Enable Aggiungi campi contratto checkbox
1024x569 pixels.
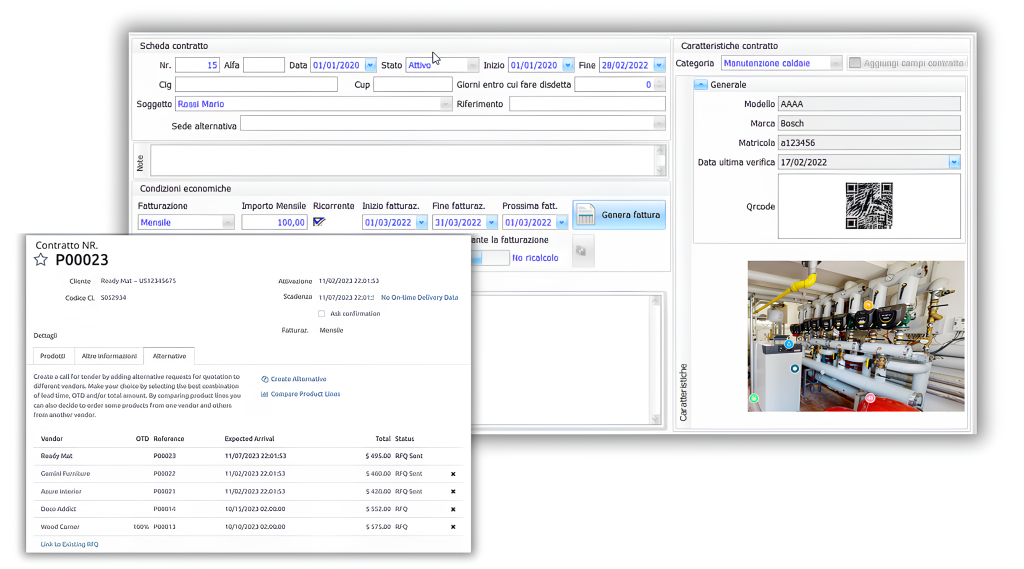(855, 63)
